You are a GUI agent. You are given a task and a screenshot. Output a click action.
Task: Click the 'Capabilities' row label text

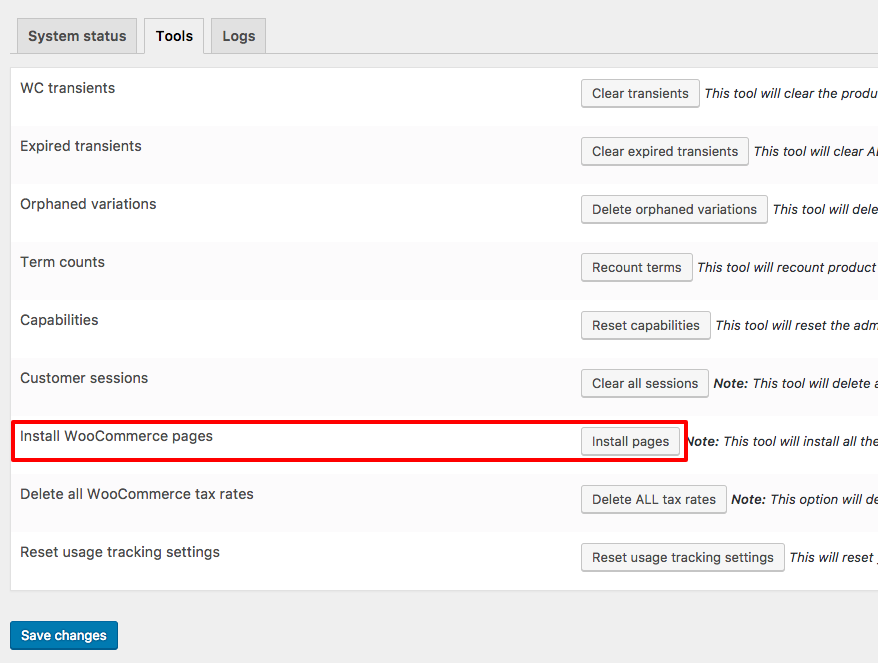(59, 320)
